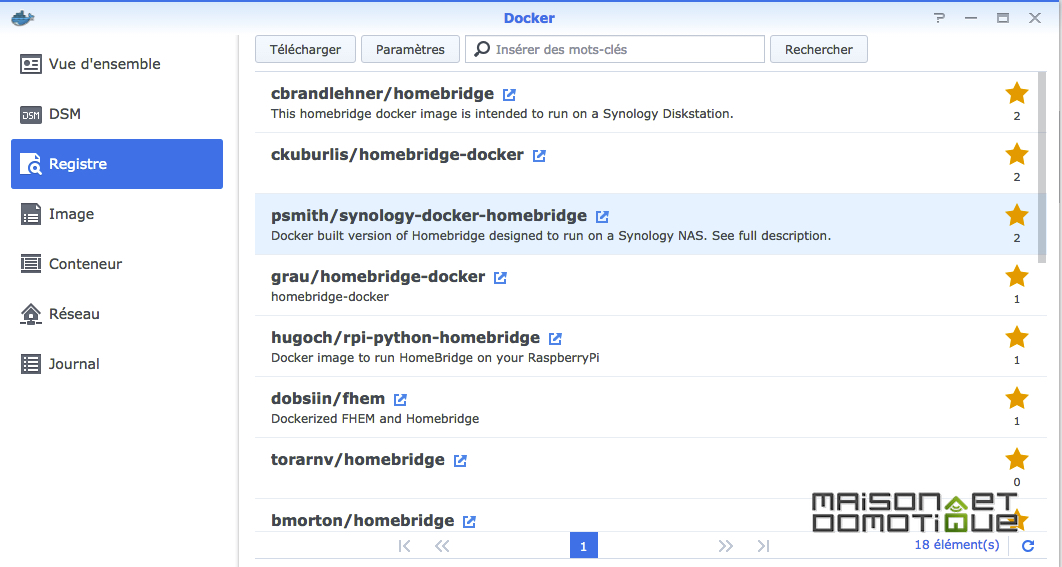Click the results list scrollbar
Image resolution: width=1062 pixels, height=567 pixels.
(1042, 167)
